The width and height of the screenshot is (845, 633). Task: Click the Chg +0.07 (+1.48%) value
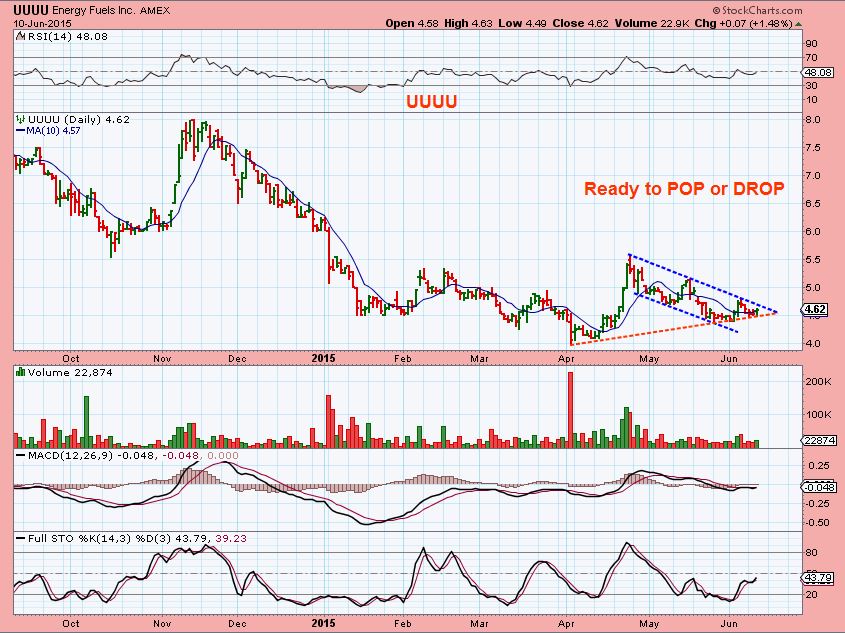743,24
